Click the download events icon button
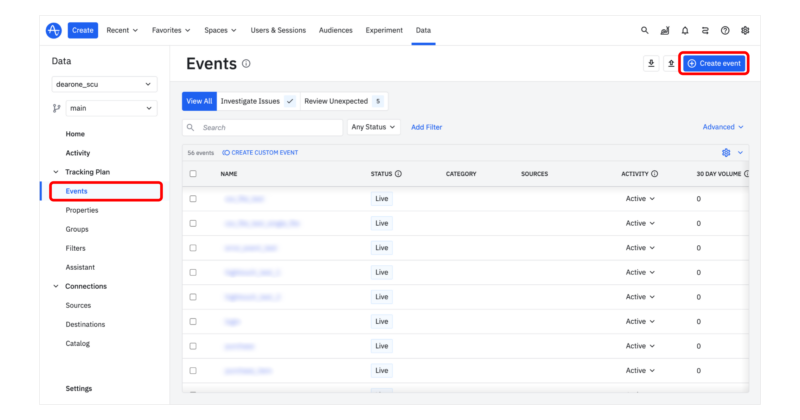Viewport: 800px width, 420px height. point(651,63)
